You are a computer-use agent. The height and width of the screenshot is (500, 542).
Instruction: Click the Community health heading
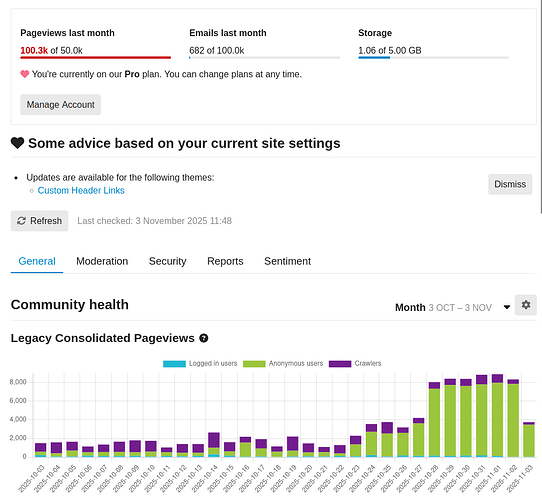point(70,305)
